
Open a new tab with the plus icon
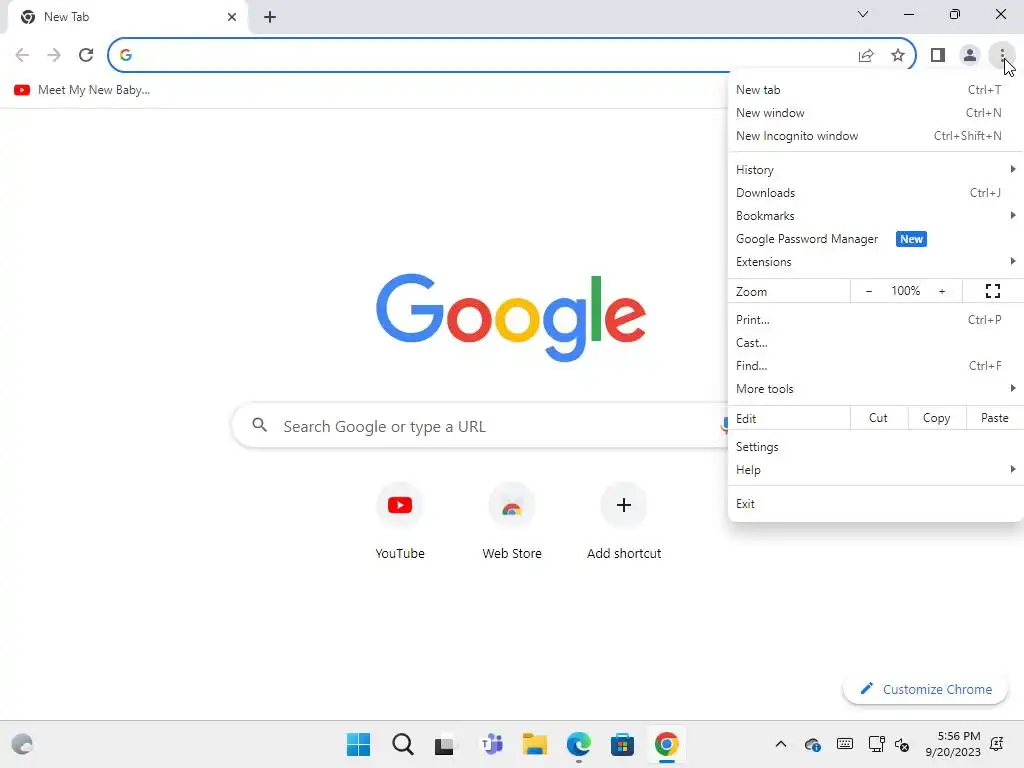[270, 17]
